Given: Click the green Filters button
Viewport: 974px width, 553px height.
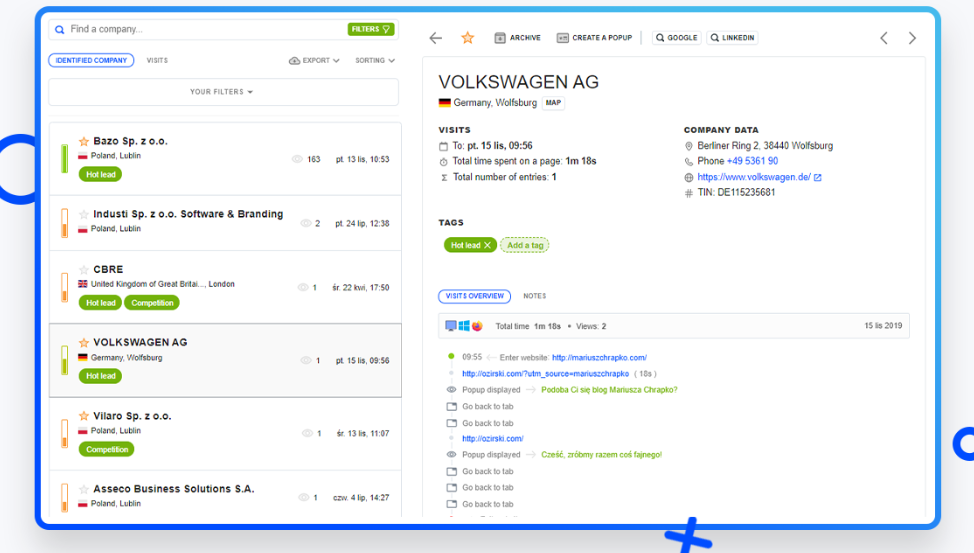Looking at the screenshot, I should 370,29.
